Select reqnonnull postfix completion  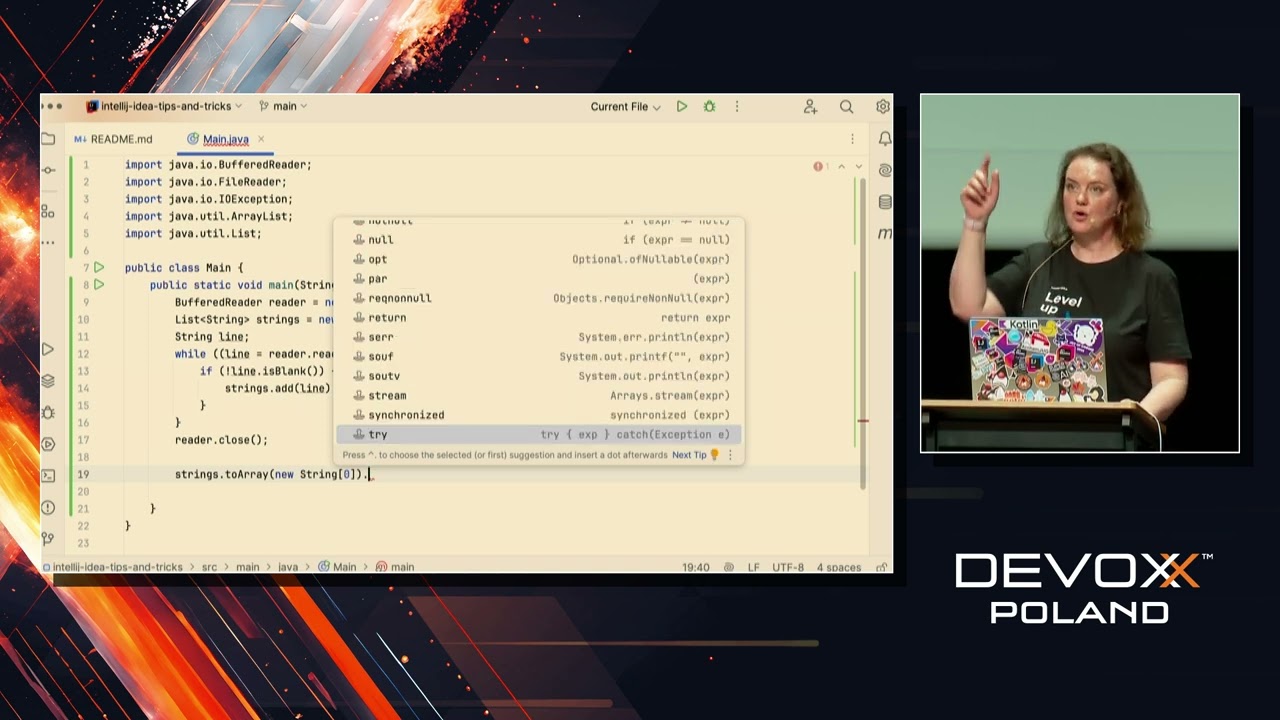(539, 298)
